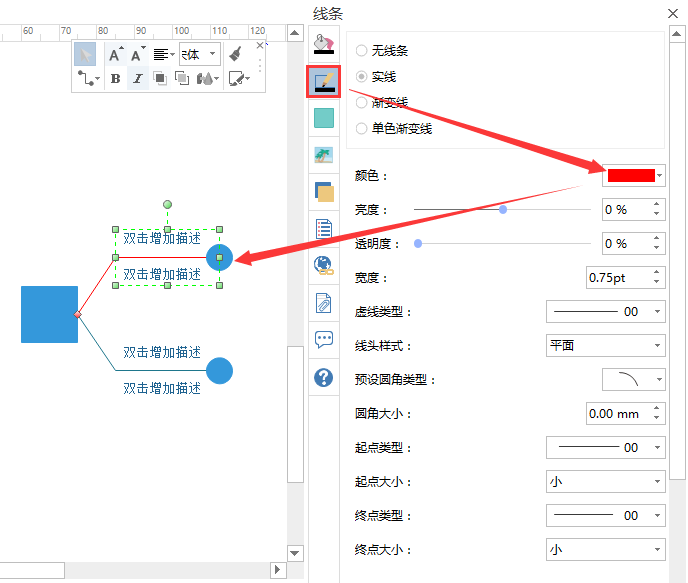
Task: Increase the 亮度 percentage value
Action: [656, 204]
